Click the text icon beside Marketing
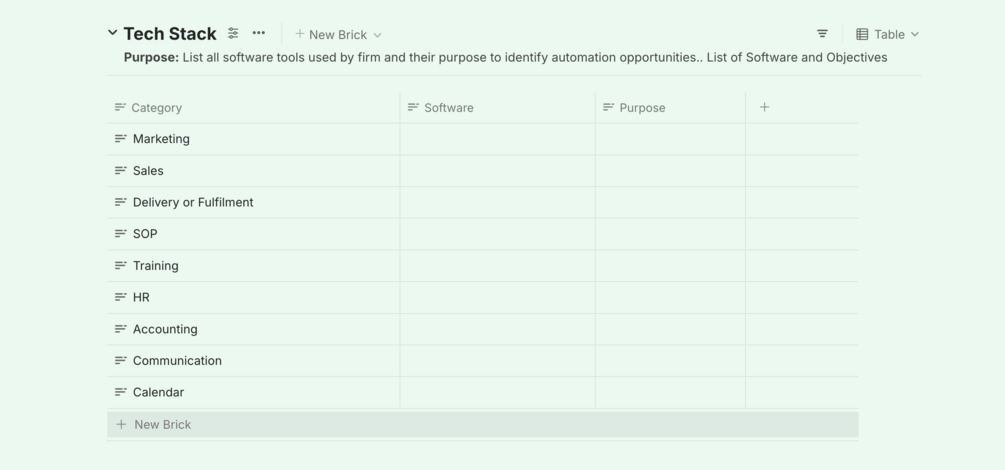The image size is (1005, 470). 120,139
